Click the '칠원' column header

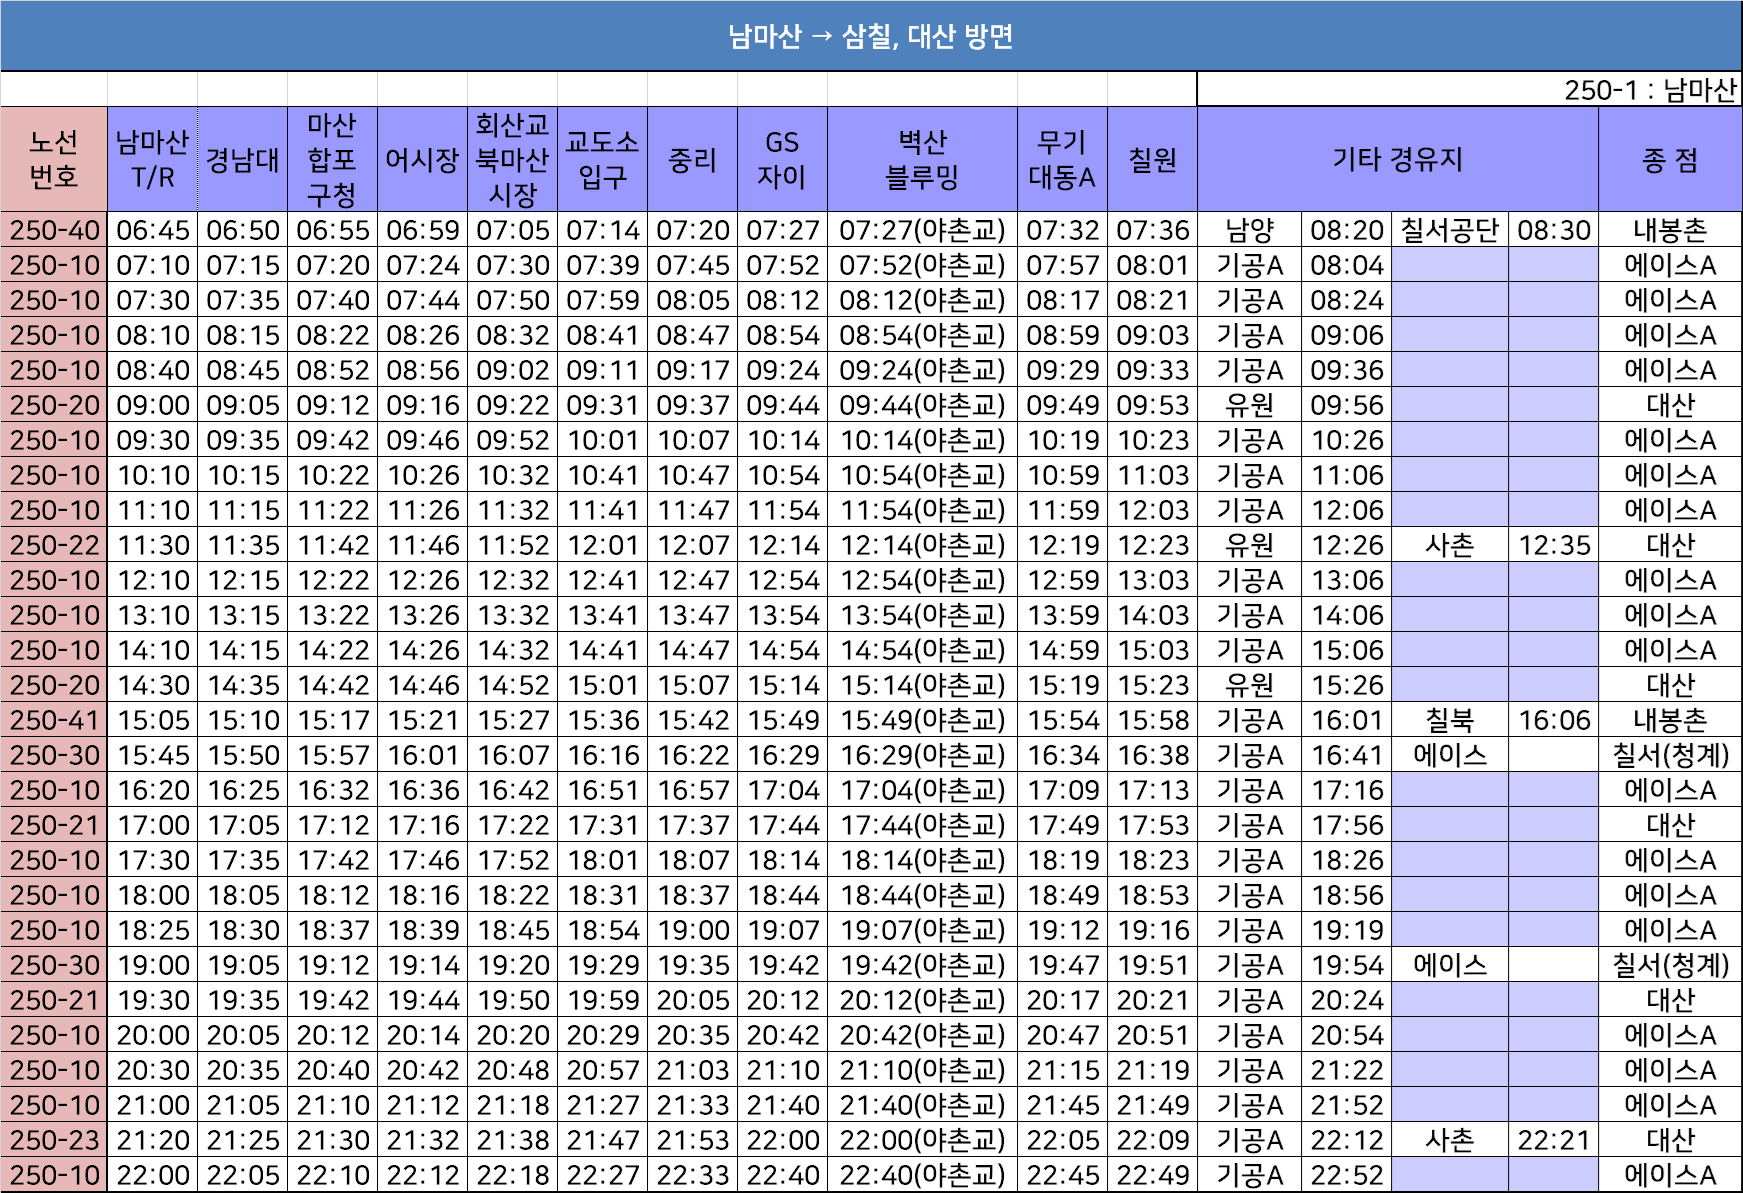pos(1152,160)
